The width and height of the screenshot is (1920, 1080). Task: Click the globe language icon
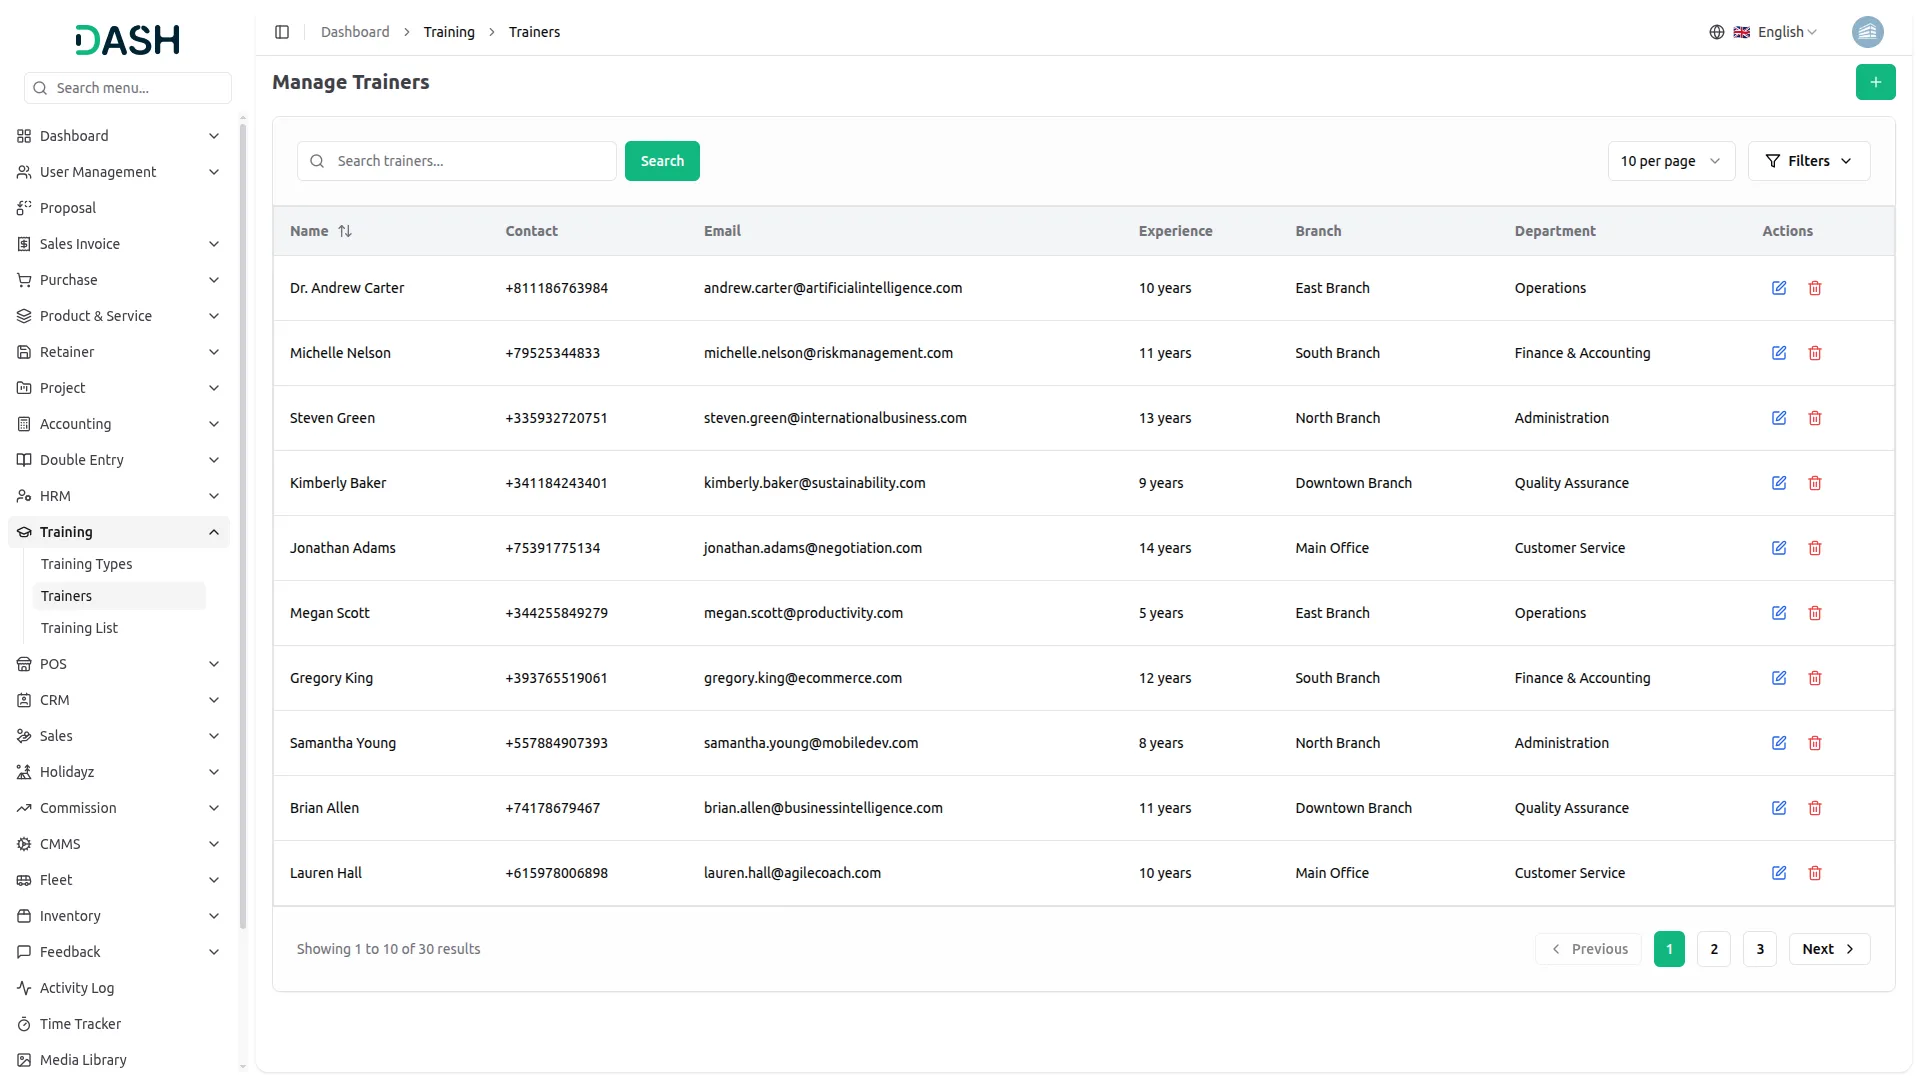1717,32
